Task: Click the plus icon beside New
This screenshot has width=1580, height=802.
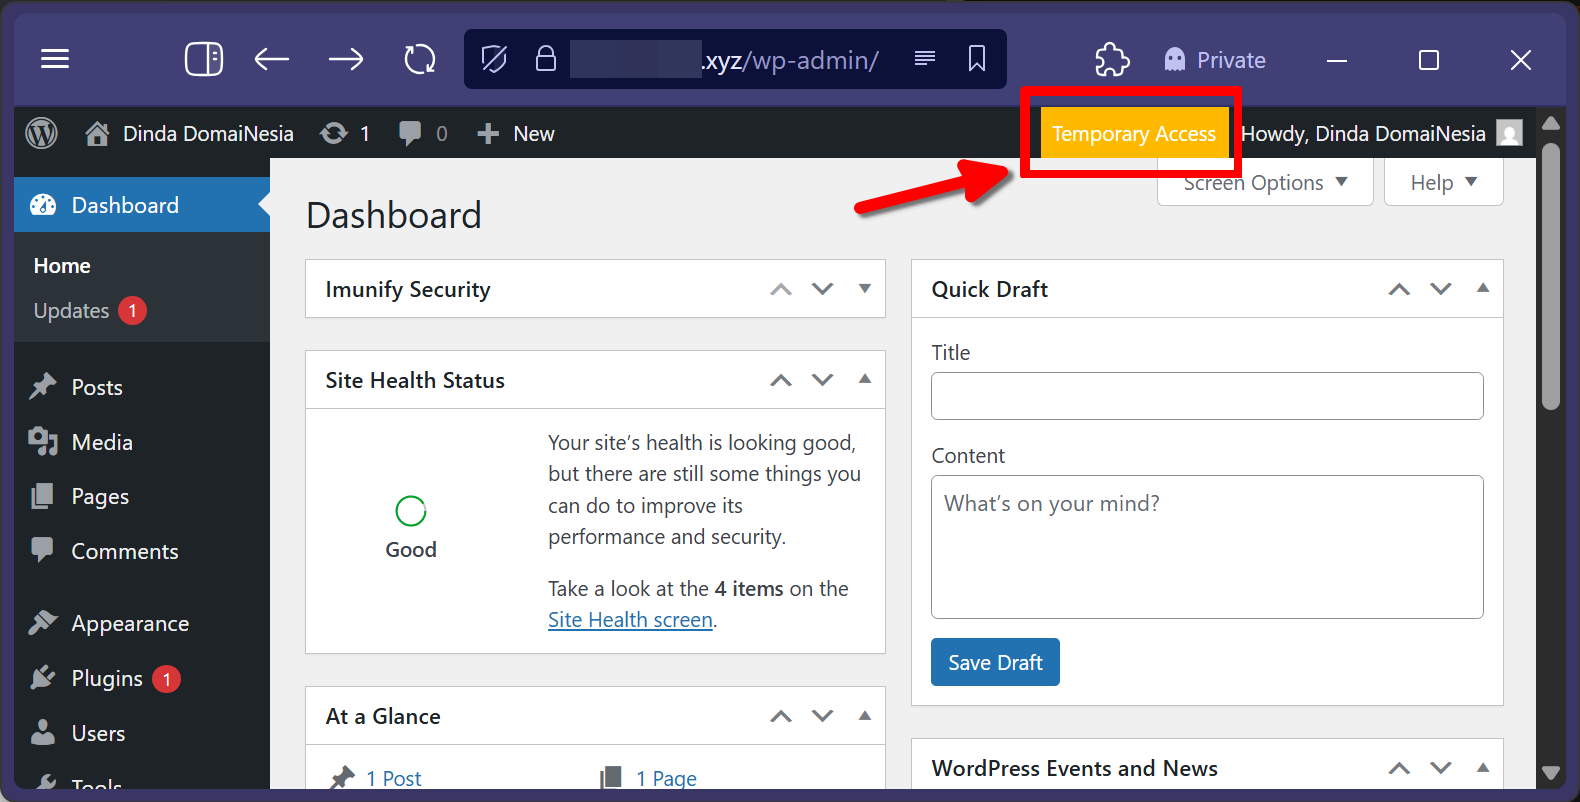Action: pos(488,133)
